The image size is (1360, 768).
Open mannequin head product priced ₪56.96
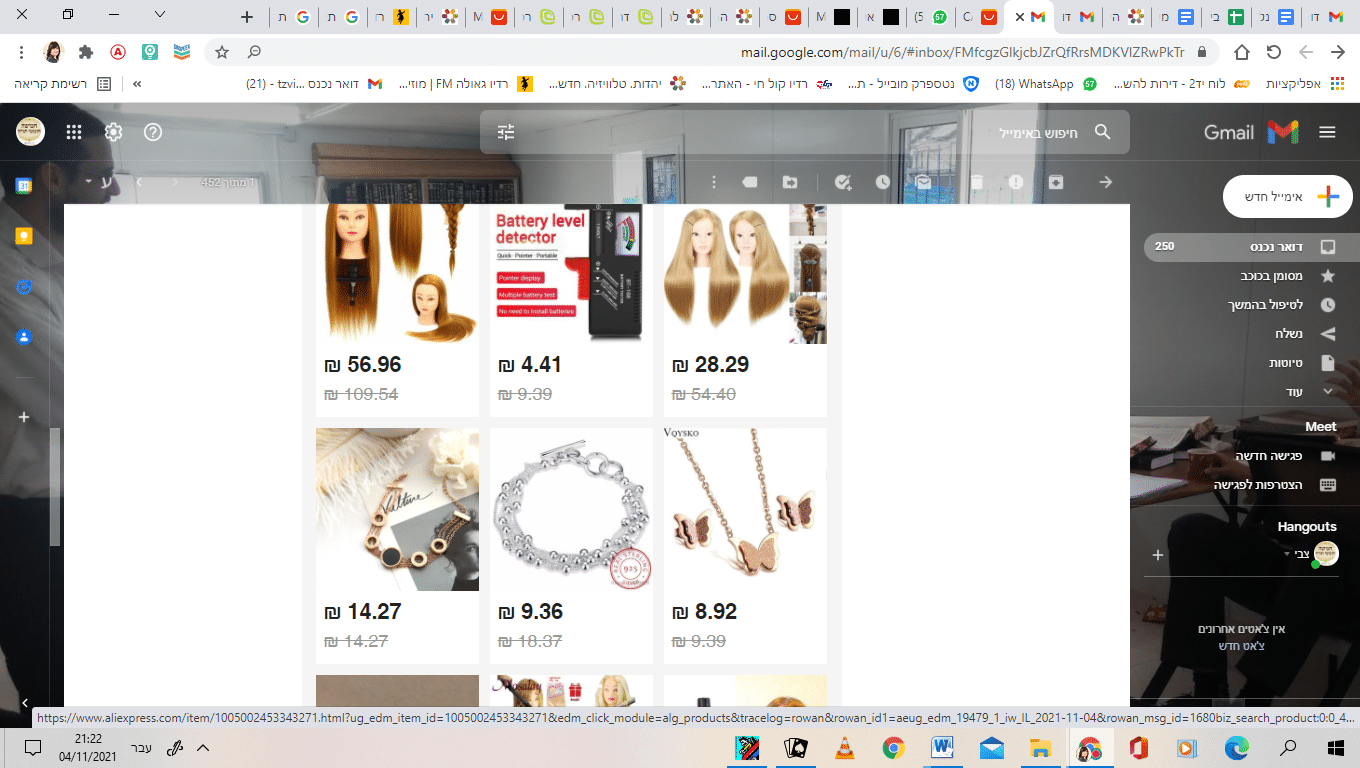pos(397,274)
